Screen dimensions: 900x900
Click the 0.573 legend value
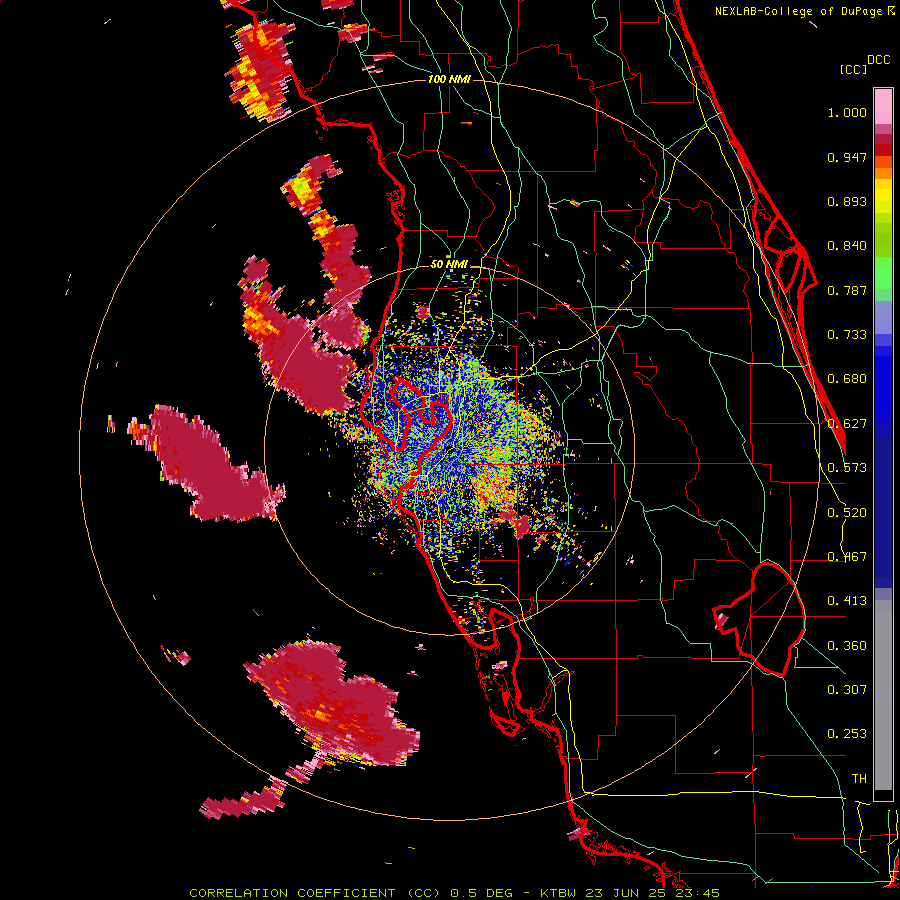(847, 468)
